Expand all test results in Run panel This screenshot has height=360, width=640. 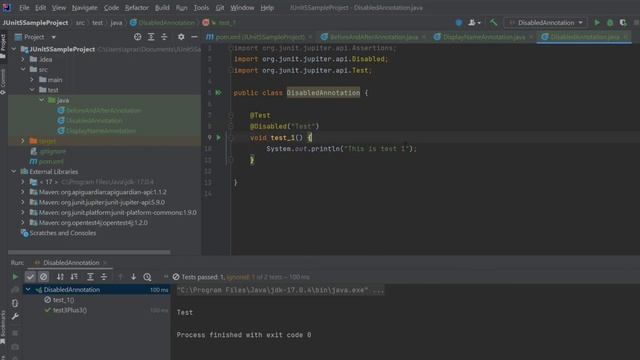coord(90,277)
